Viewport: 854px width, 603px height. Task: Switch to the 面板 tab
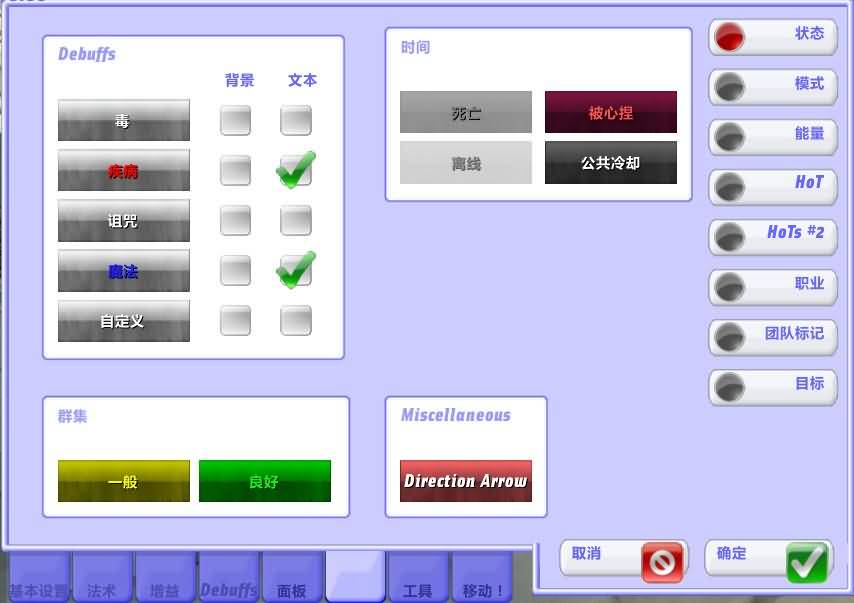tap(292, 578)
